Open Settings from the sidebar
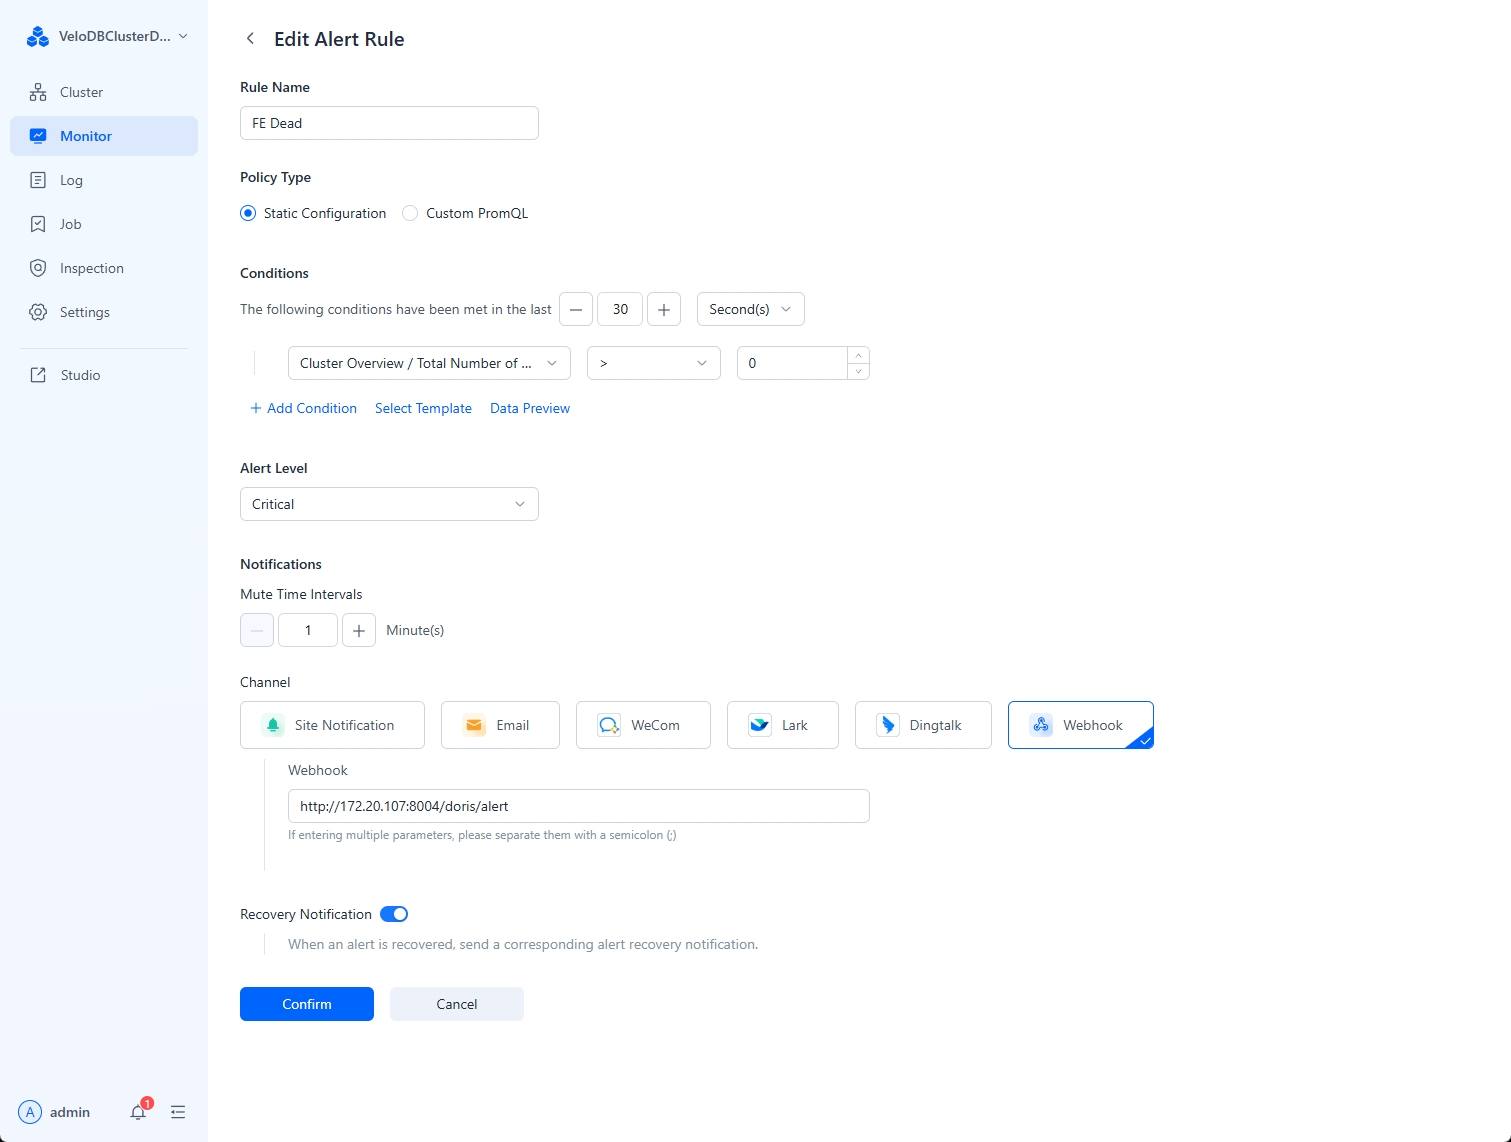This screenshot has width=1511, height=1142. (x=84, y=312)
